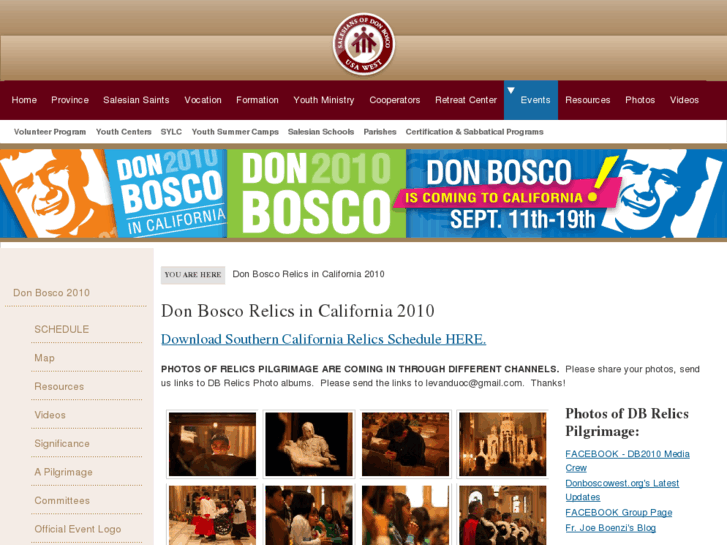Open thumbnail of the illuminated altar
Screen dimensions: 727x545
[x=503, y=444]
